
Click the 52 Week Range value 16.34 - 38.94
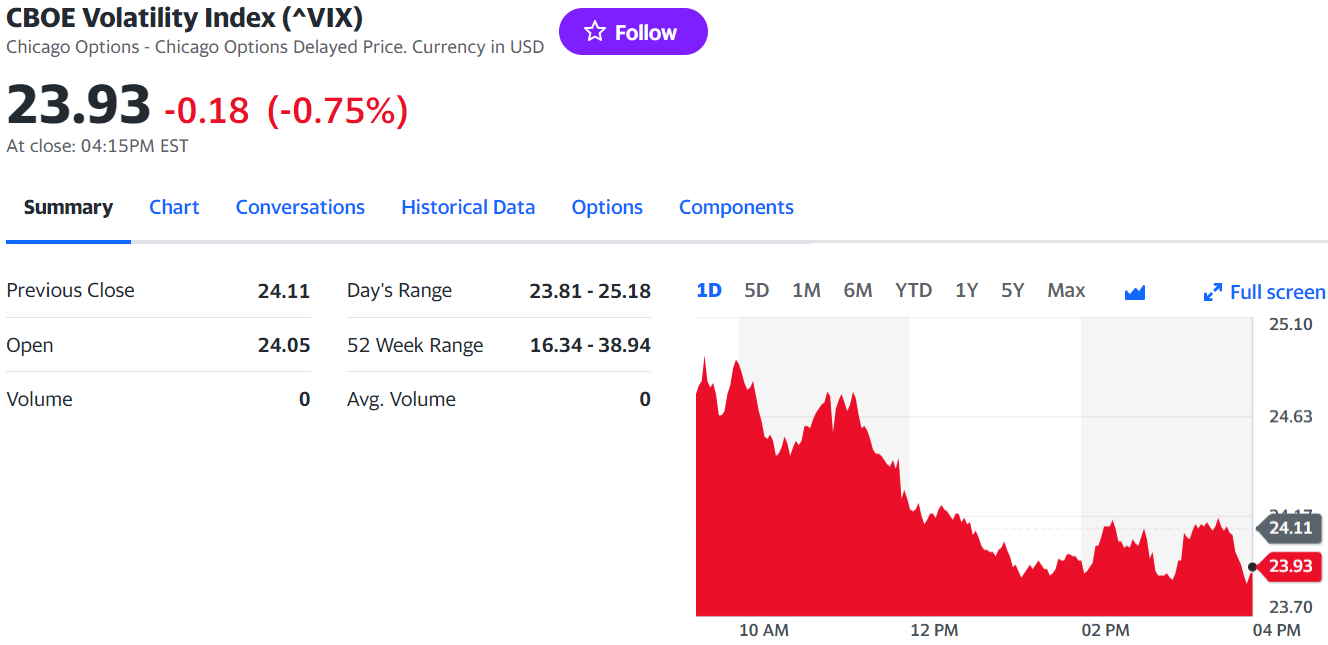pyautogui.click(x=590, y=345)
